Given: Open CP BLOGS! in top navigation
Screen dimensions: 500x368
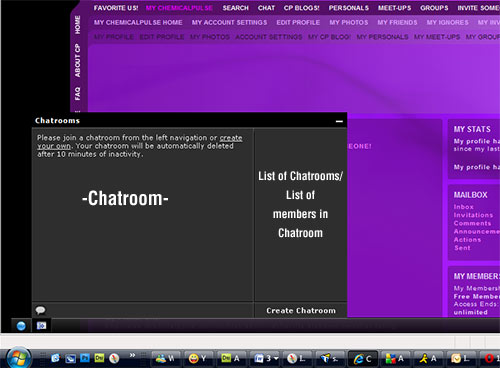Looking at the screenshot, I should [302, 8].
